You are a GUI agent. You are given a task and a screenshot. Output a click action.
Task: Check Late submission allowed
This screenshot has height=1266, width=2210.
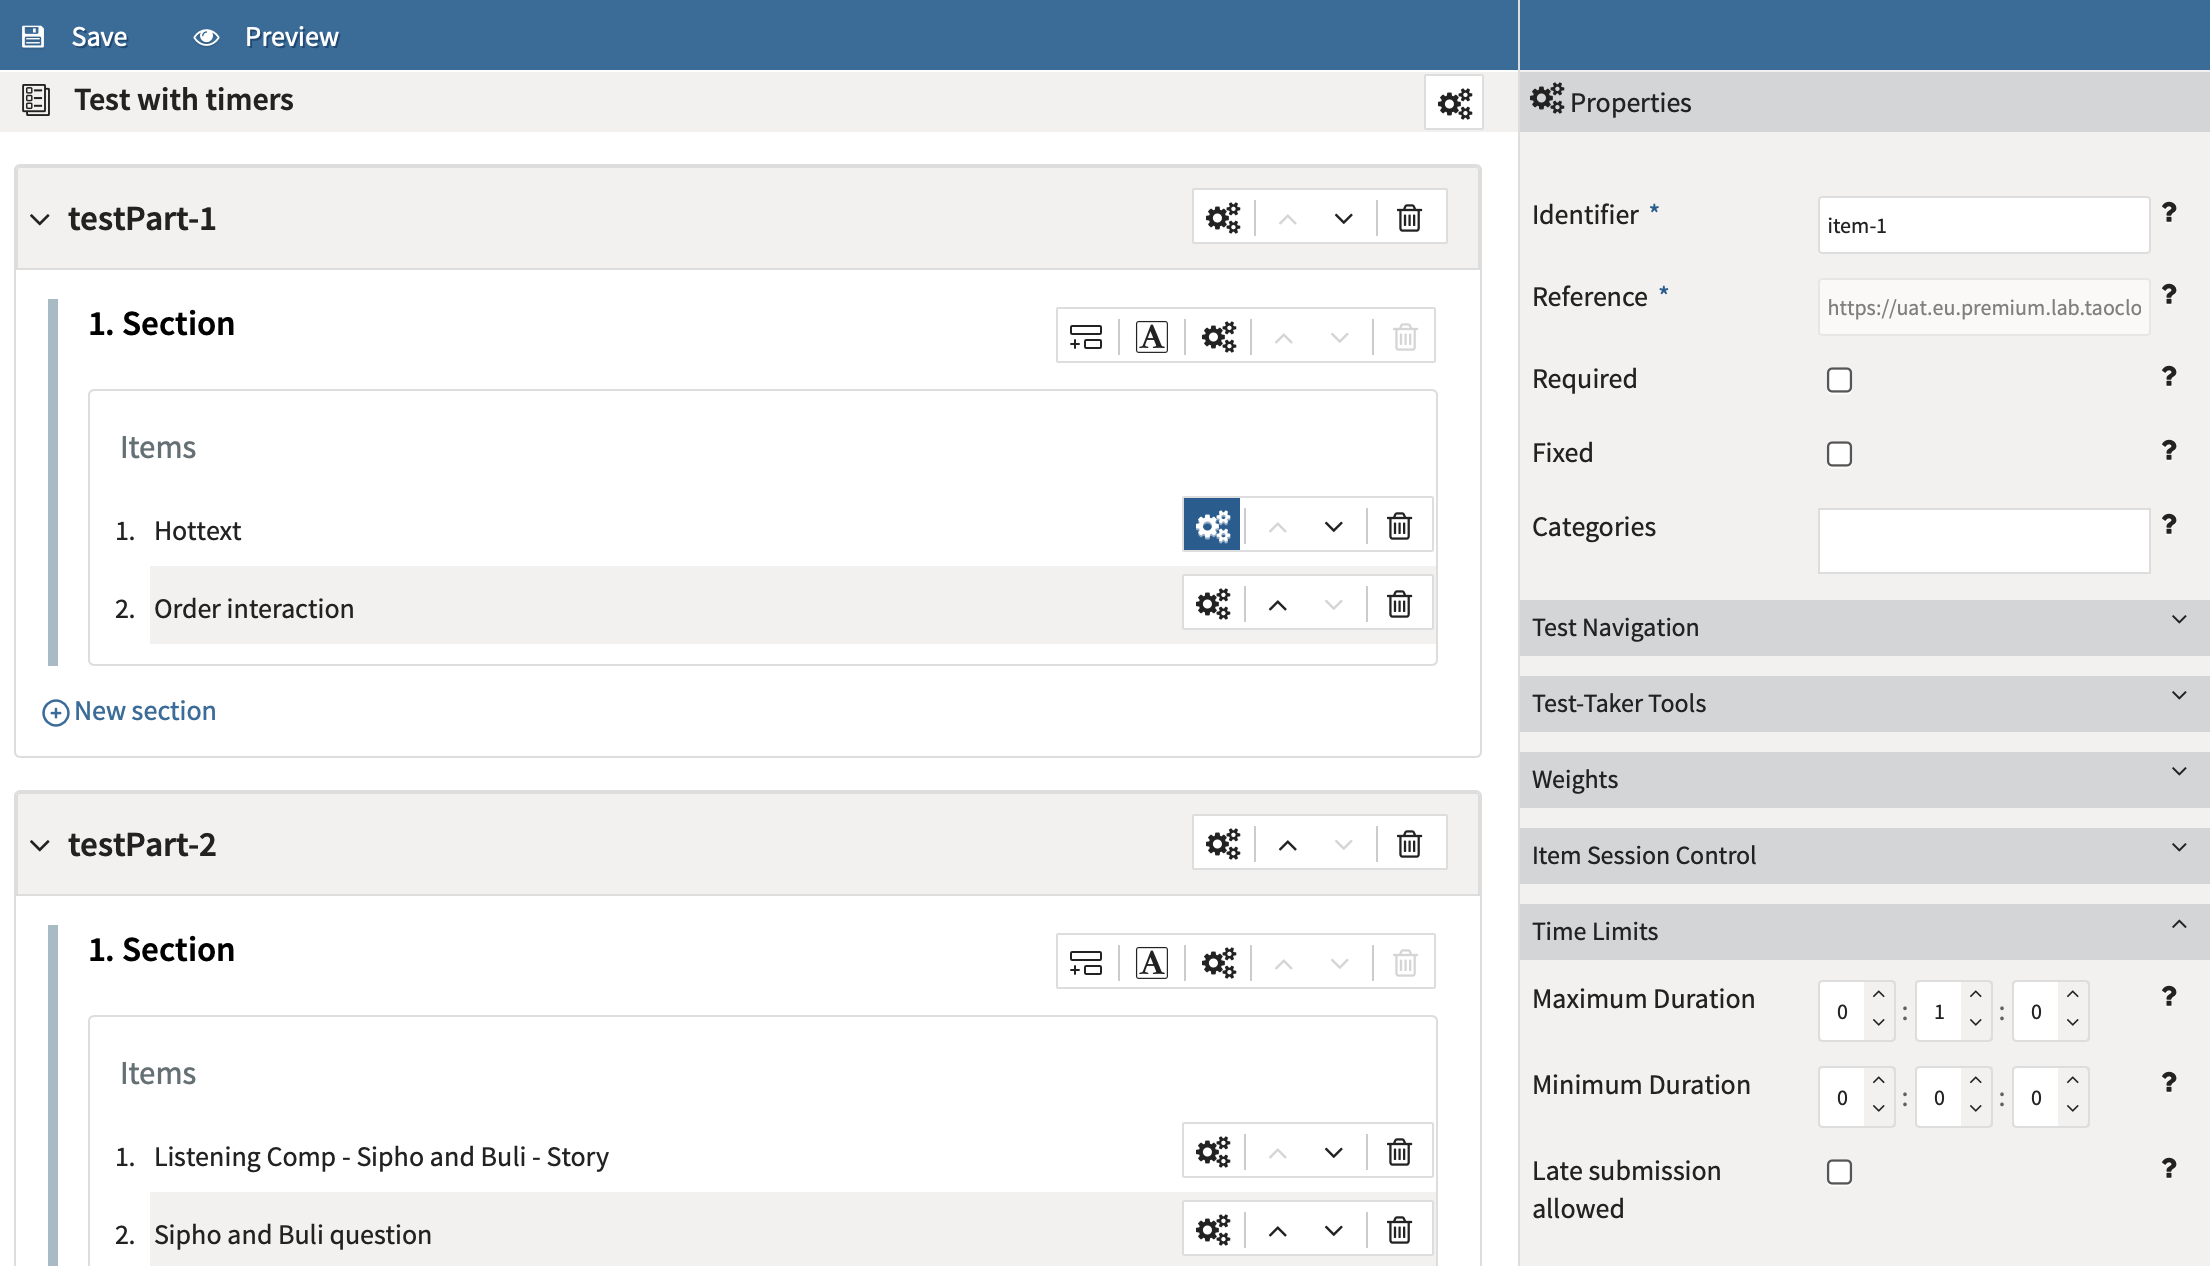1839,1172
